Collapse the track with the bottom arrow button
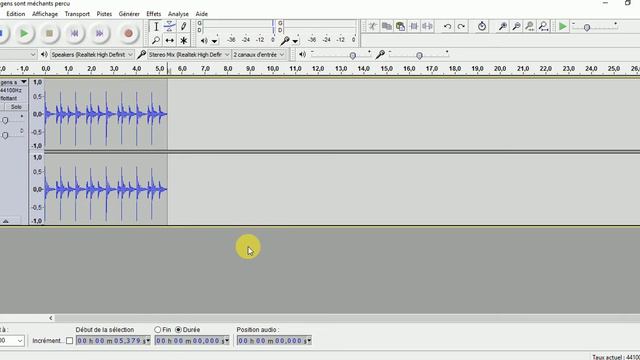640x360 pixels. coord(6,221)
